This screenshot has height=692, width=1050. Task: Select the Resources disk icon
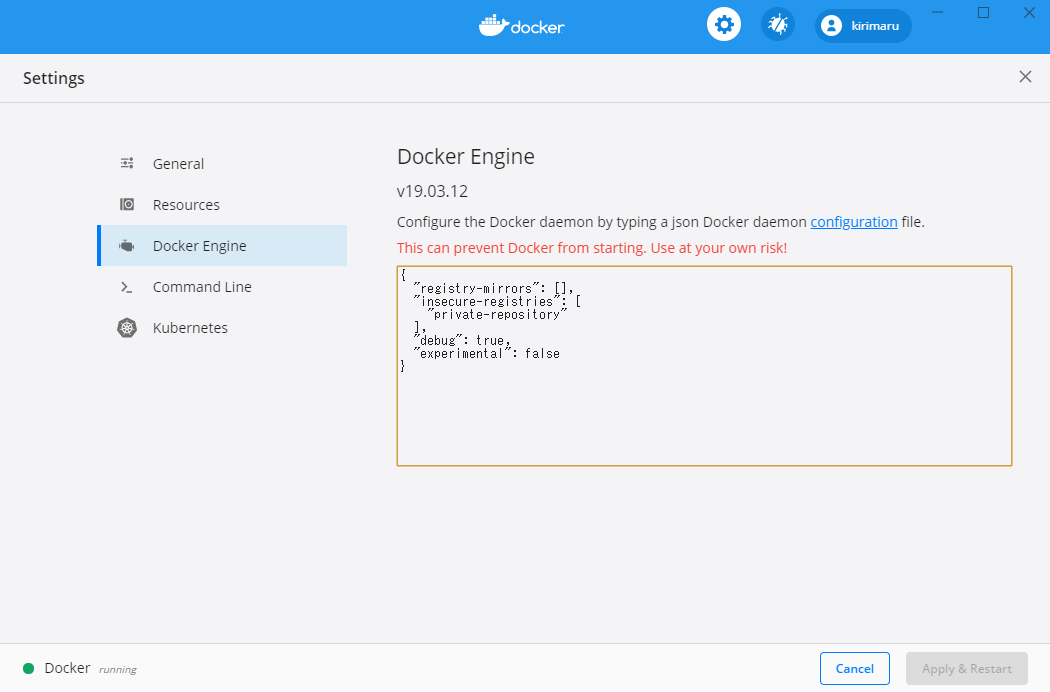tap(127, 204)
